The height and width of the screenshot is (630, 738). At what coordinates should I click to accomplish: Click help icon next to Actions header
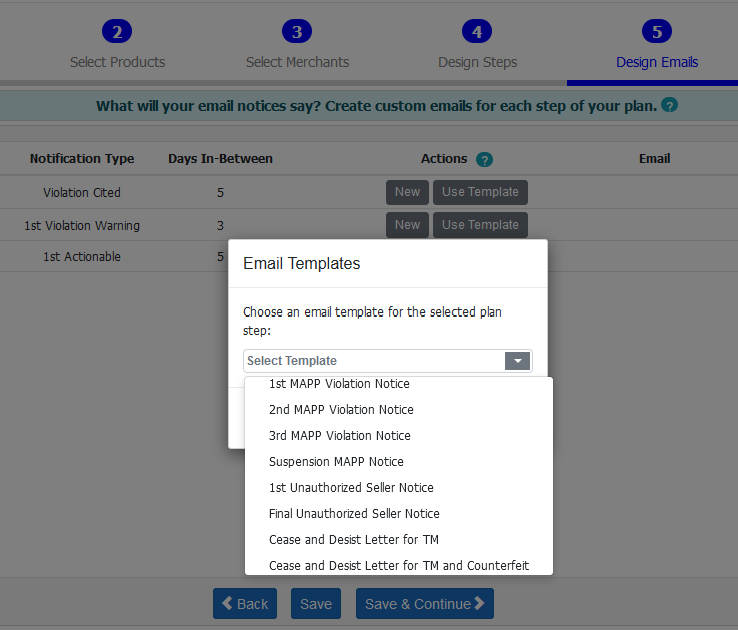(485, 159)
